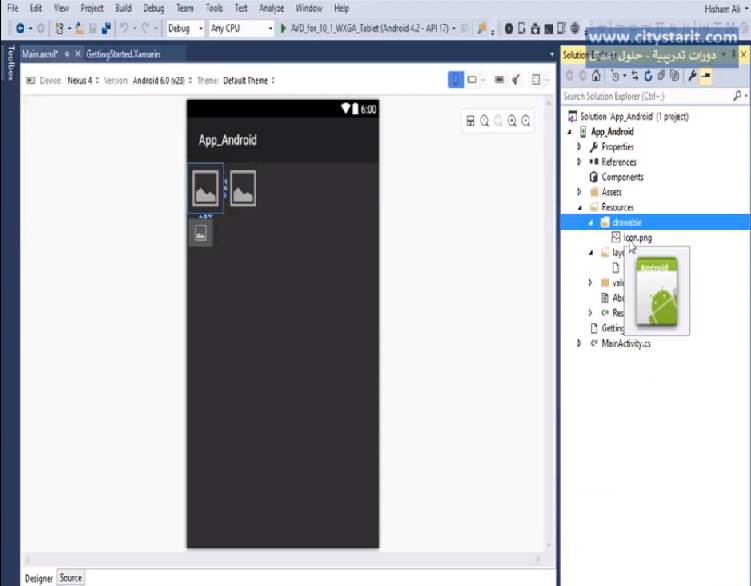
Task: Click the undo toolbar icon
Action: click(124, 29)
